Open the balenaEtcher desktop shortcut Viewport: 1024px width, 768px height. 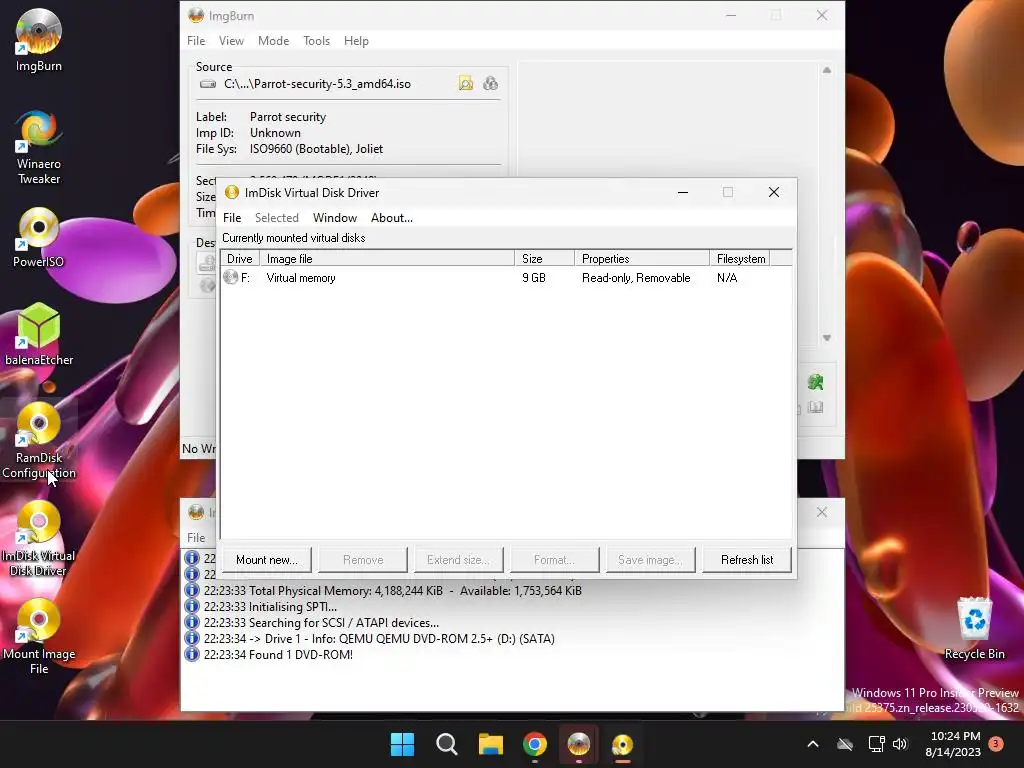click(x=39, y=334)
